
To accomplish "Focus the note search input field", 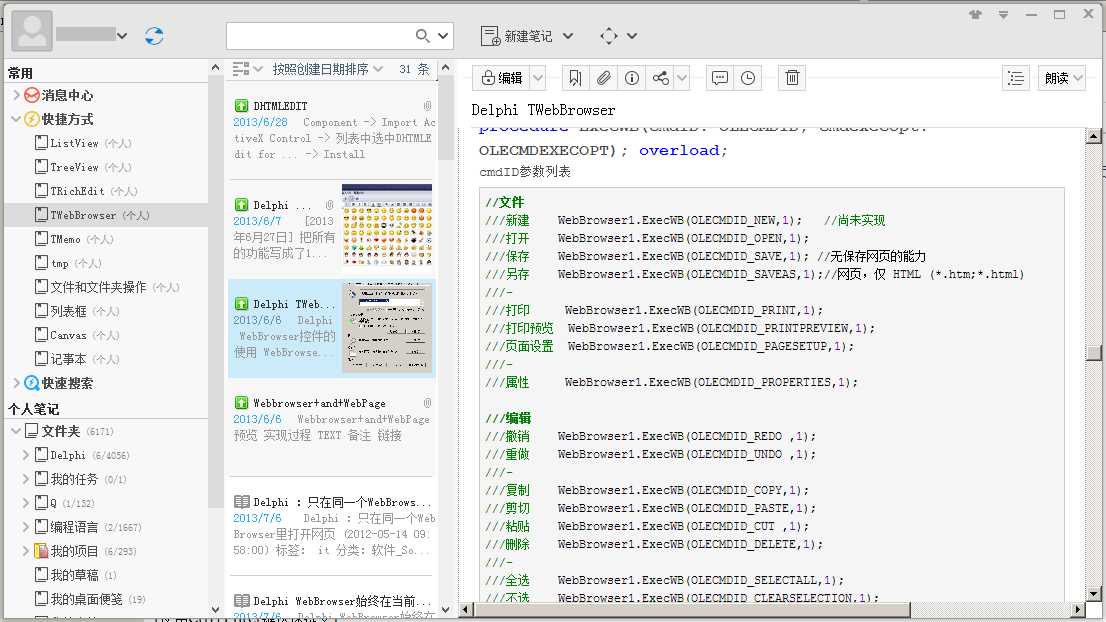I will (x=321, y=35).
